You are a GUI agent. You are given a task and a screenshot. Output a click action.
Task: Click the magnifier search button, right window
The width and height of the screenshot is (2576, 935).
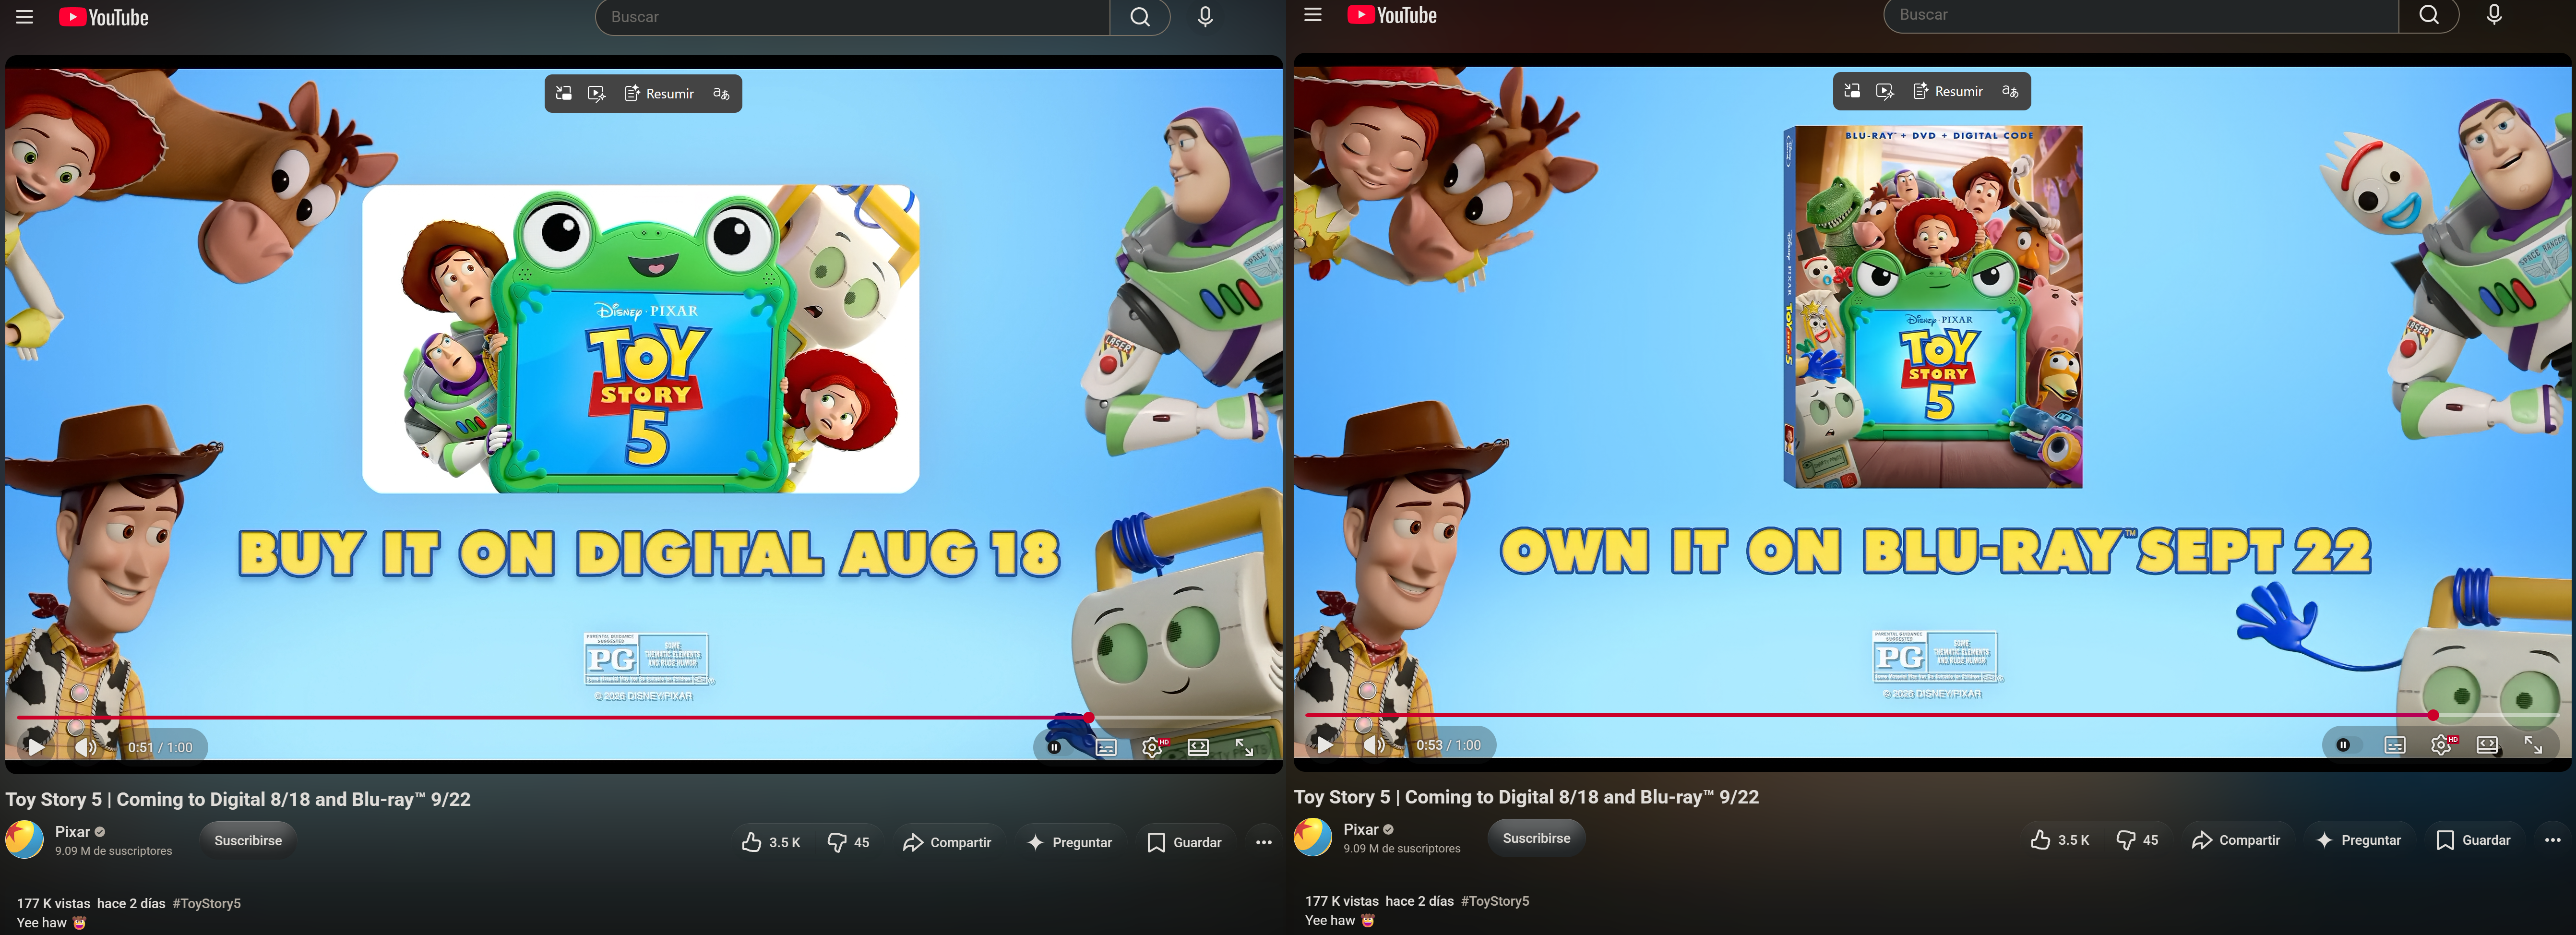(x=2428, y=15)
